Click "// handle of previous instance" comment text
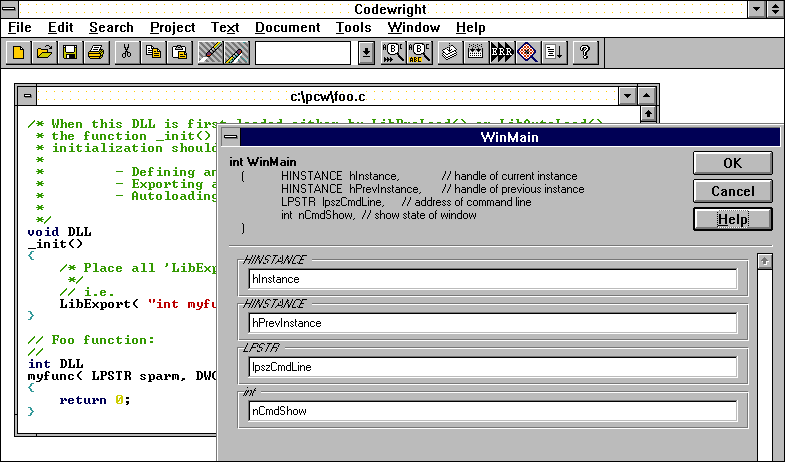 coord(513,189)
